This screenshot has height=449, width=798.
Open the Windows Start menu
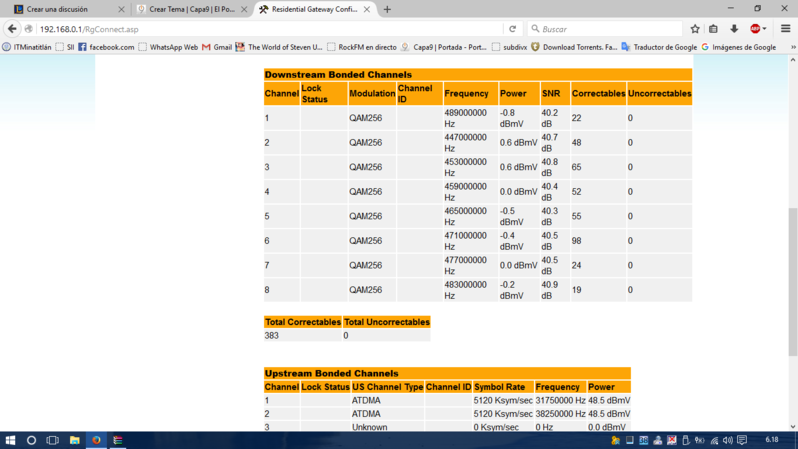pos(11,440)
